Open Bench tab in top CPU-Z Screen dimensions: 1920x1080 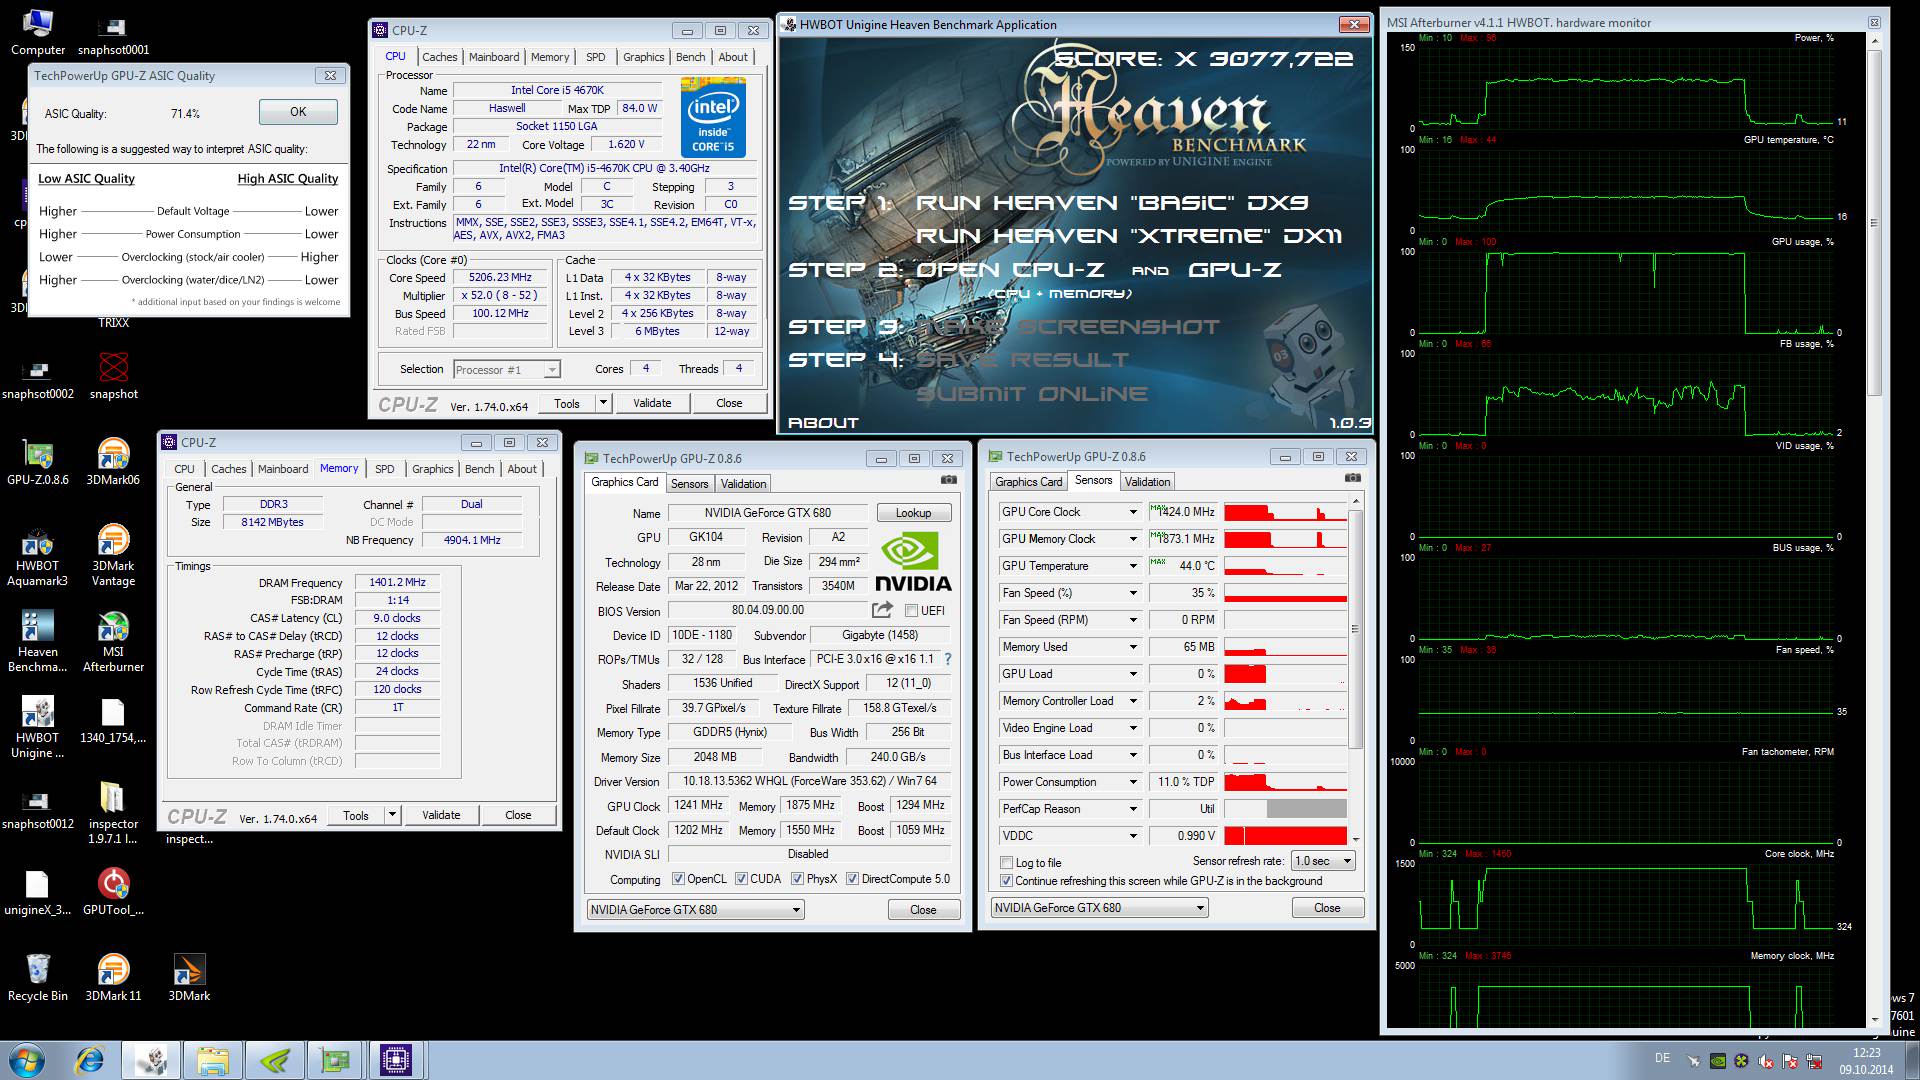coord(690,57)
